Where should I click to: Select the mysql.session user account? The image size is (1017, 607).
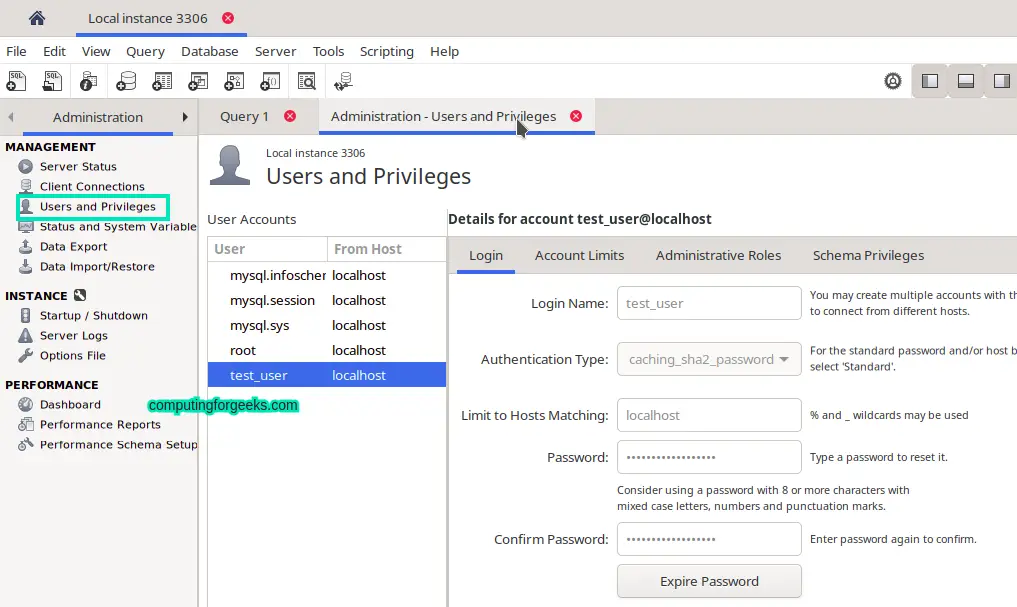click(x=327, y=300)
